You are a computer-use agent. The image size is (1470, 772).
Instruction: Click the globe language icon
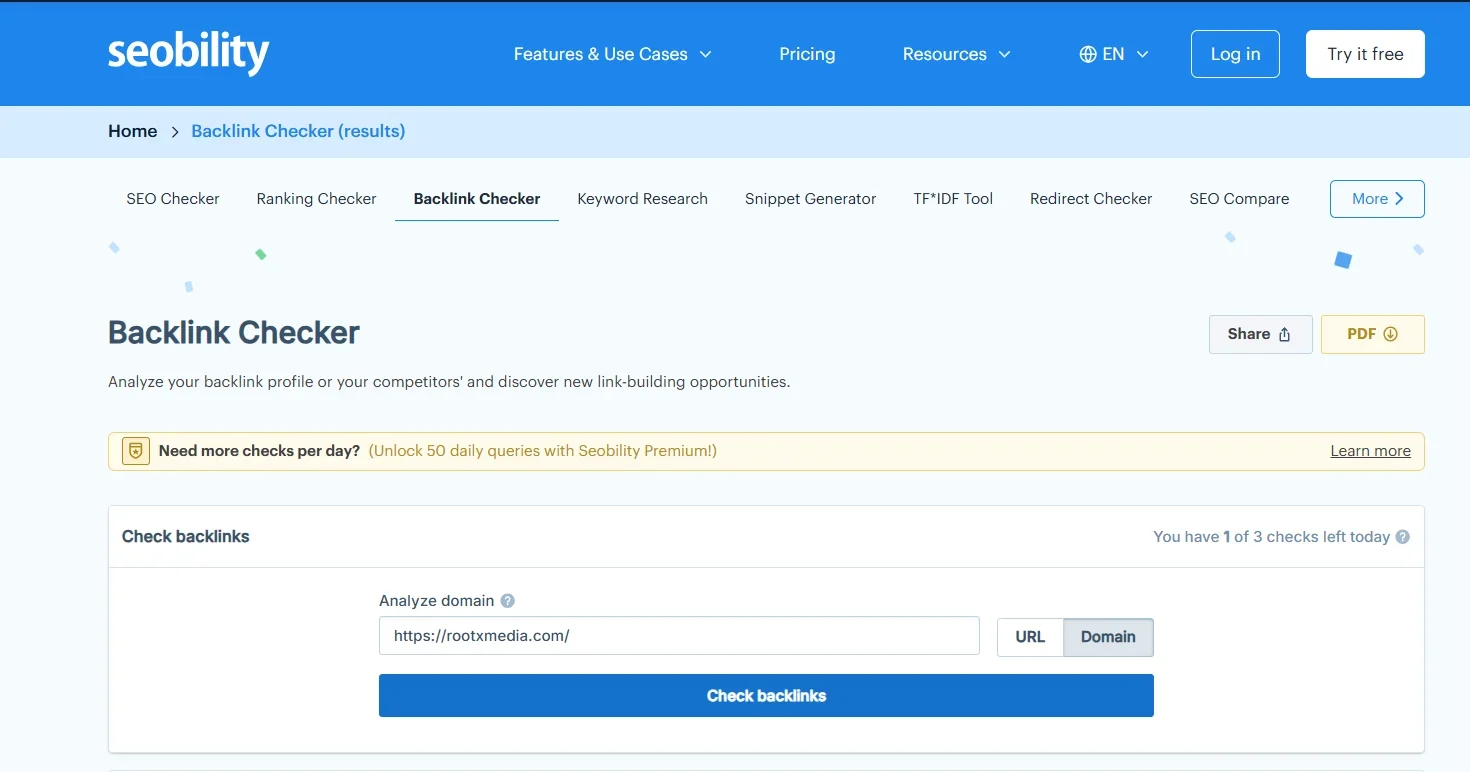[1088, 54]
